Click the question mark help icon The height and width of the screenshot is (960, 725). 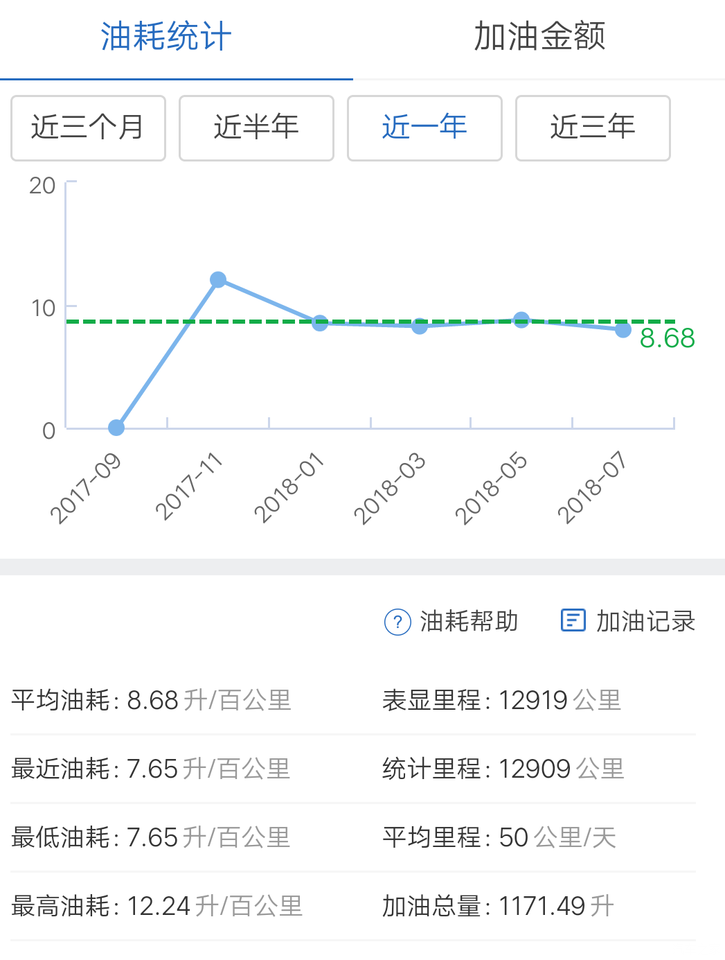pos(398,621)
